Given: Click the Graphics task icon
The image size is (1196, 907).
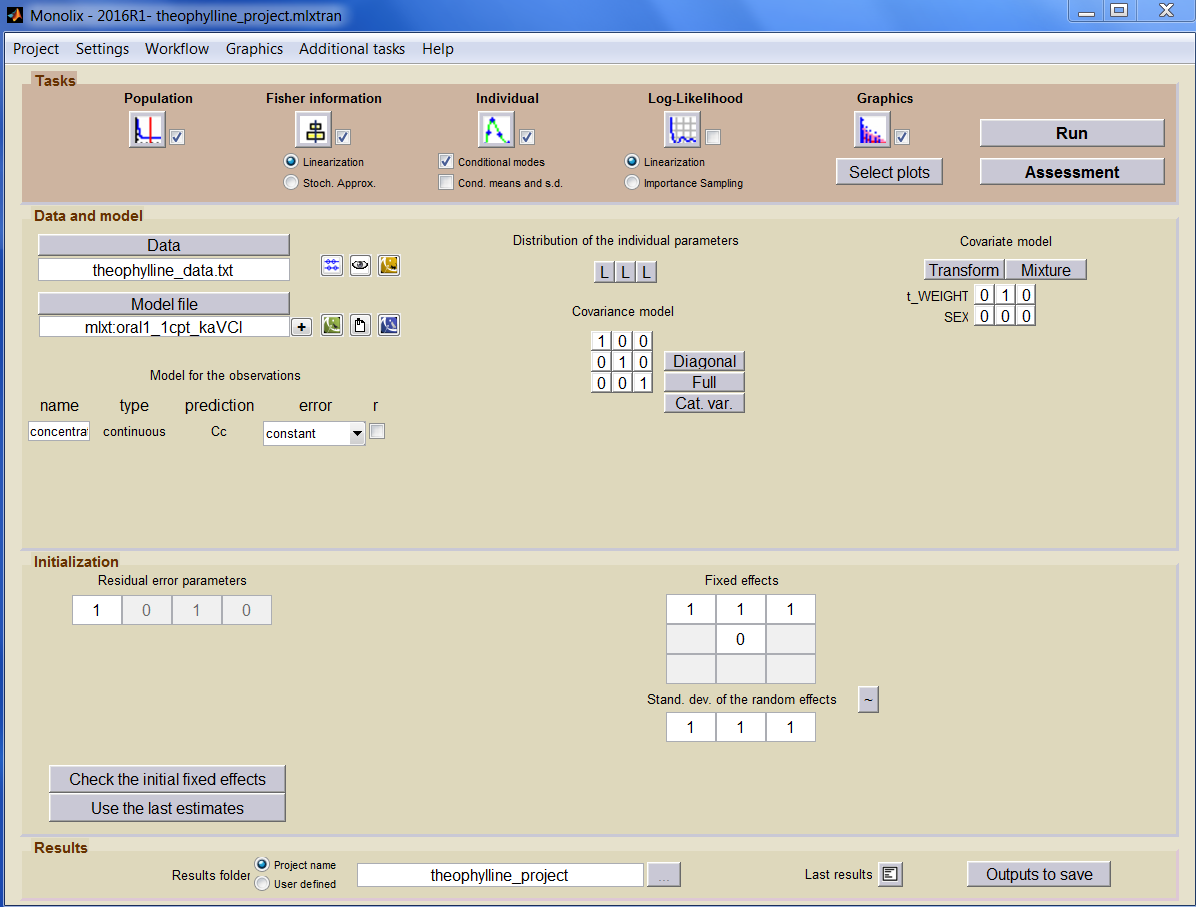Looking at the screenshot, I should point(871,130).
